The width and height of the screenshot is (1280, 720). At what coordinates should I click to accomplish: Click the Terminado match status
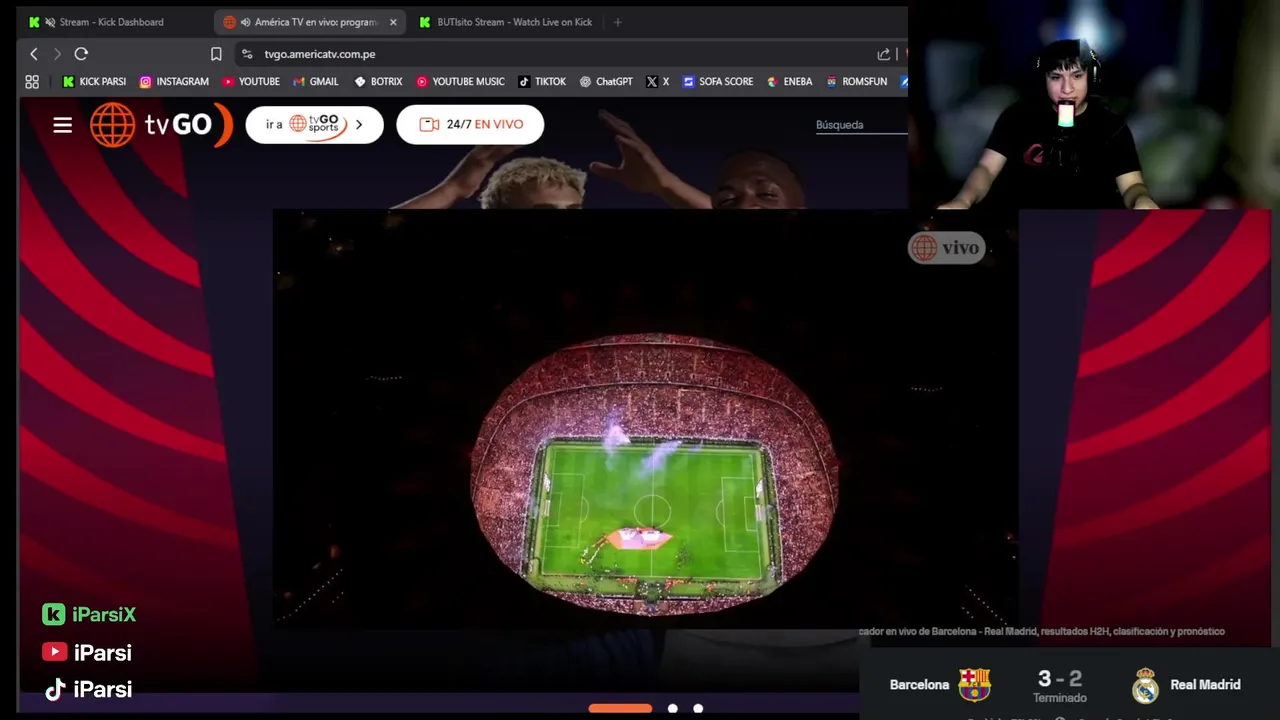[1060, 698]
